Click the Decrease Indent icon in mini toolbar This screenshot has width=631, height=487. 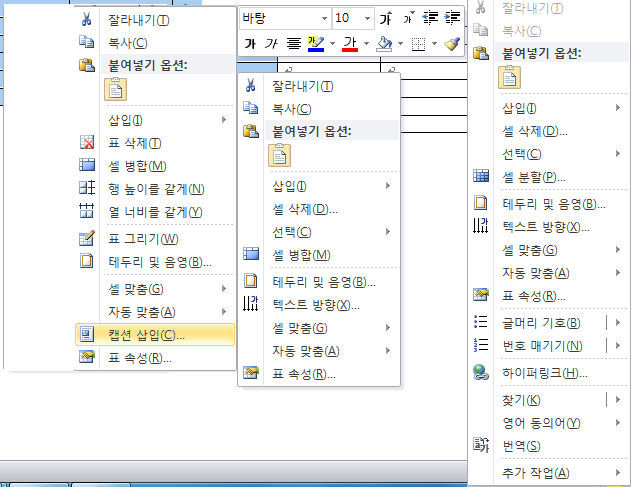click(430, 18)
